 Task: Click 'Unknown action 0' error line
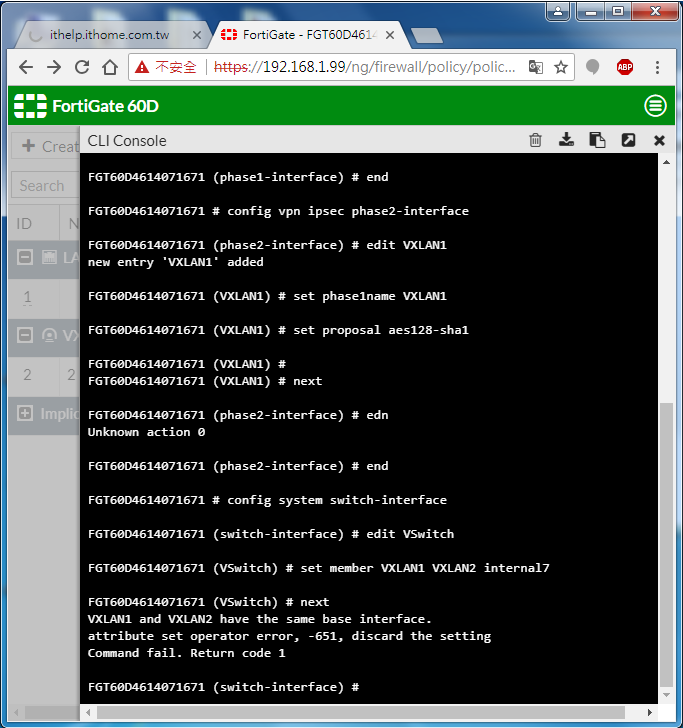pyautogui.click(x=146, y=432)
